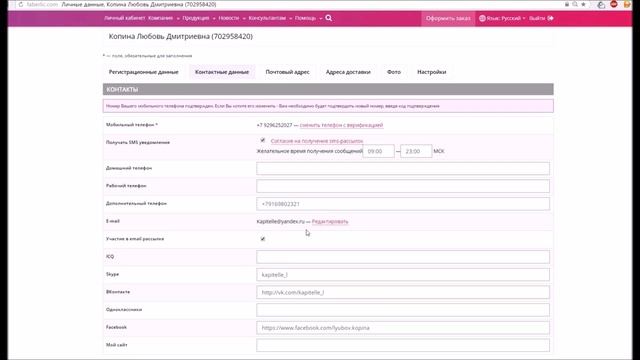The image size is (640, 360).
Task: Click the globe icon next to Язык
Action: (482, 18)
